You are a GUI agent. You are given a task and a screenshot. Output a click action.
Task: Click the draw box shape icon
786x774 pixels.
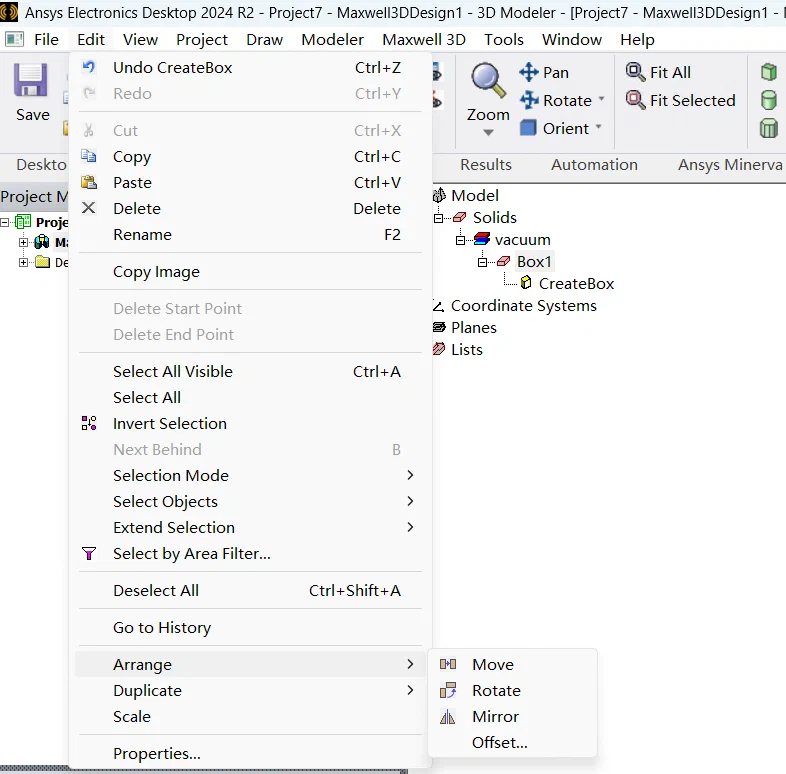(768, 72)
